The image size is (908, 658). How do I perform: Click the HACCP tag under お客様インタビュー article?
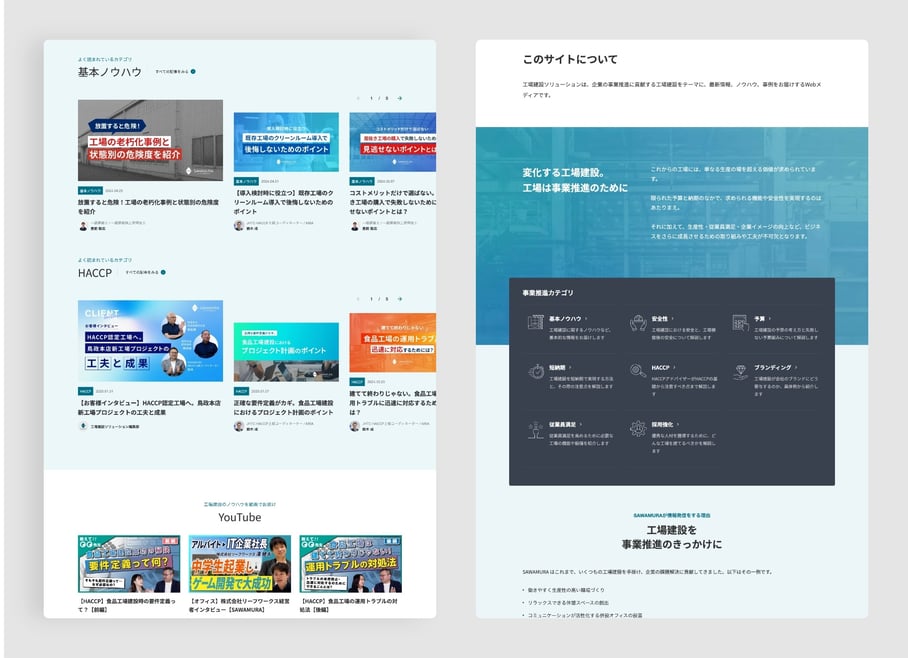[86, 392]
